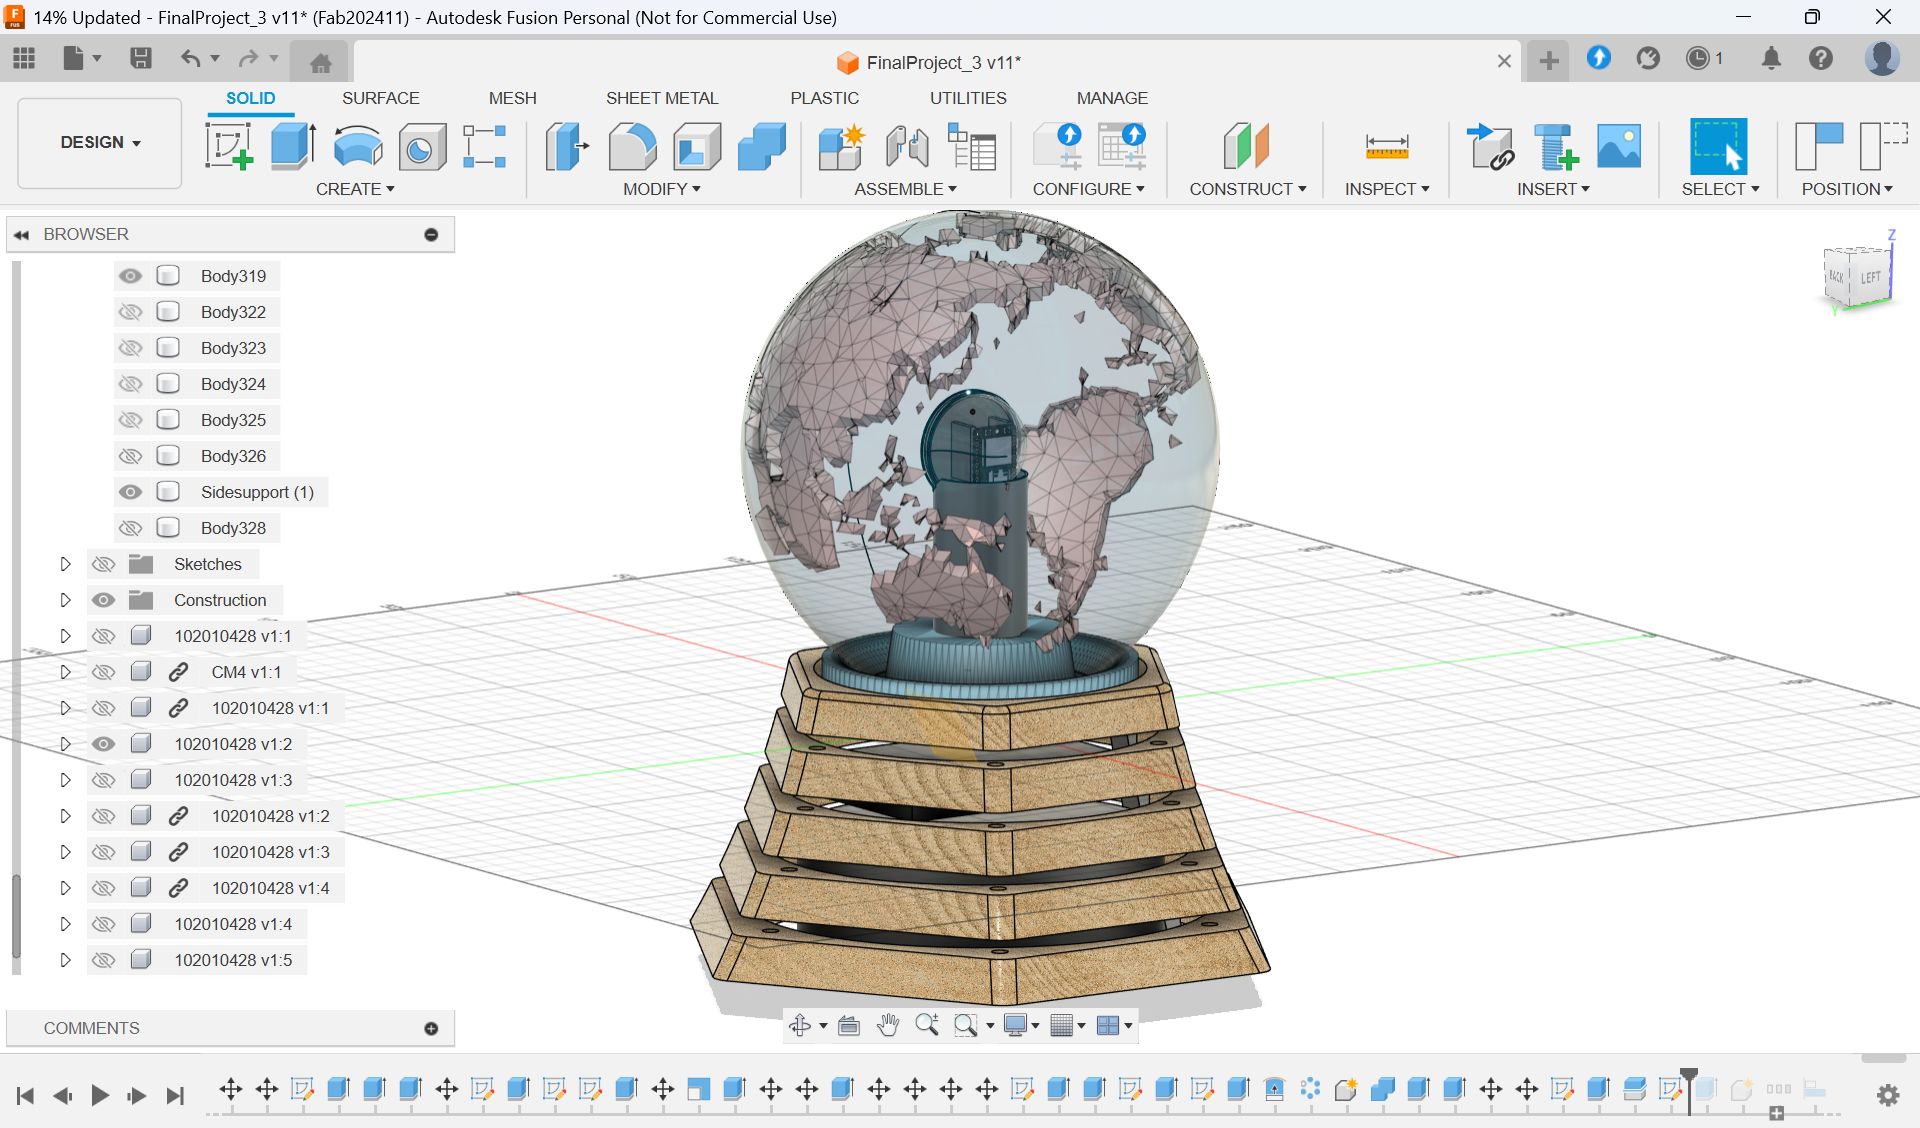Activate the Select window tool

pyautogui.click(x=1718, y=146)
